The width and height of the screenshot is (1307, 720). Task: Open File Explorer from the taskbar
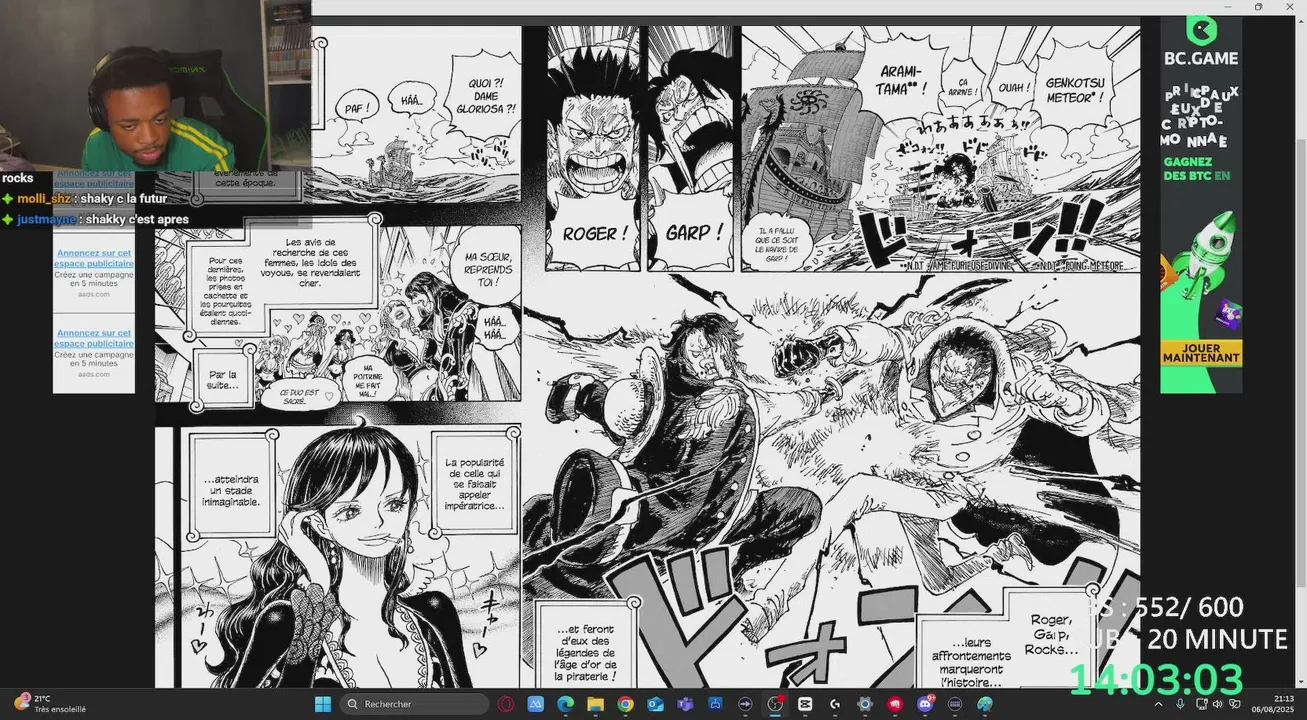coord(595,704)
